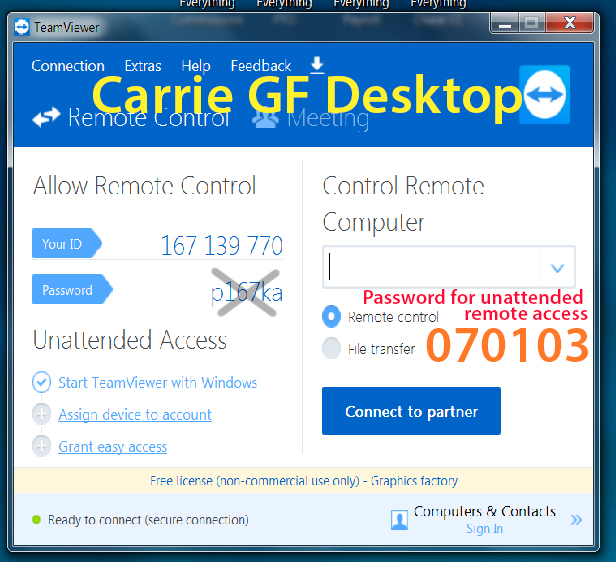Screen dimensions: 616x562
Task: Click the Computers & Contacts person icon
Action: click(x=399, y=520)
